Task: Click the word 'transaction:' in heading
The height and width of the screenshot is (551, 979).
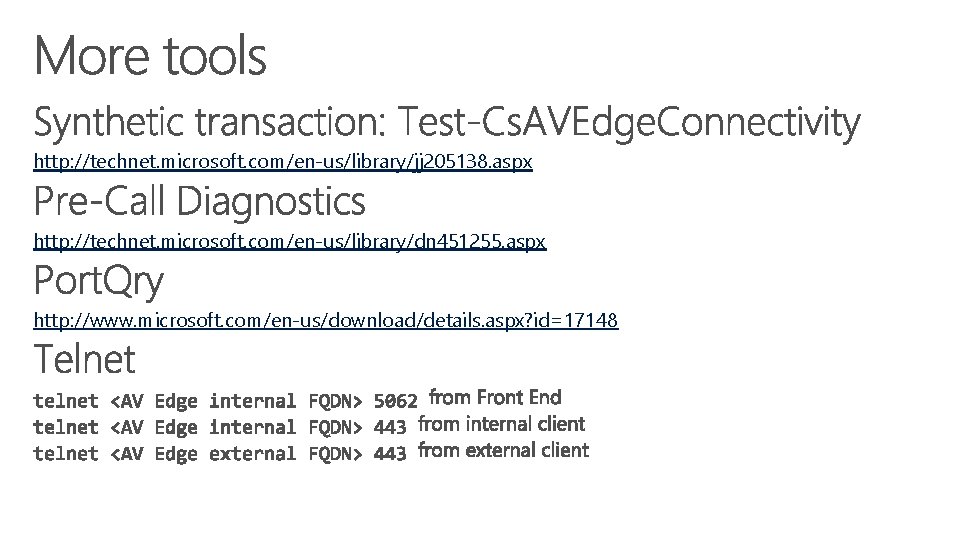Action: (x=291, y=122)
